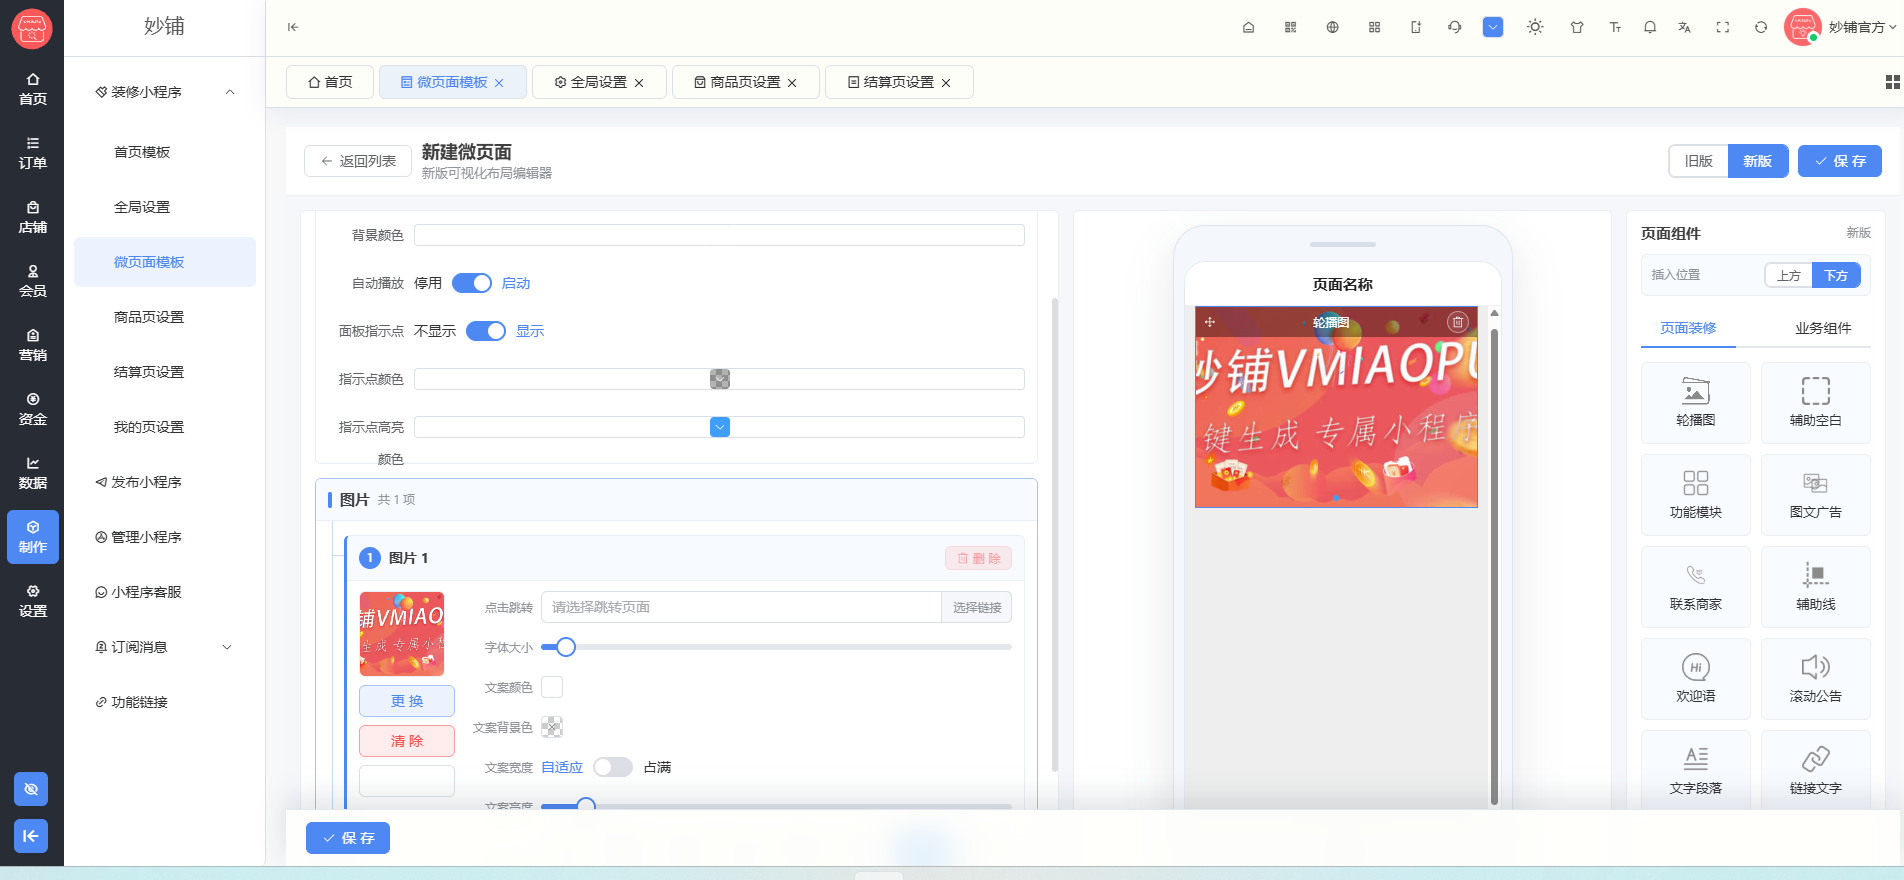
Task: Switch to the 全局设置 tab
Action: point(599,82)
